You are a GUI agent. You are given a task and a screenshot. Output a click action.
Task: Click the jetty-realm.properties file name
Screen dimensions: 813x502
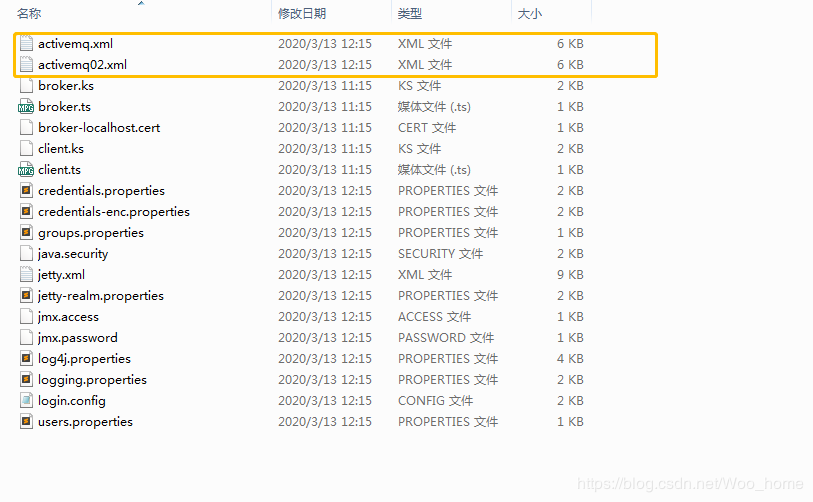click(x=101, y=296)
